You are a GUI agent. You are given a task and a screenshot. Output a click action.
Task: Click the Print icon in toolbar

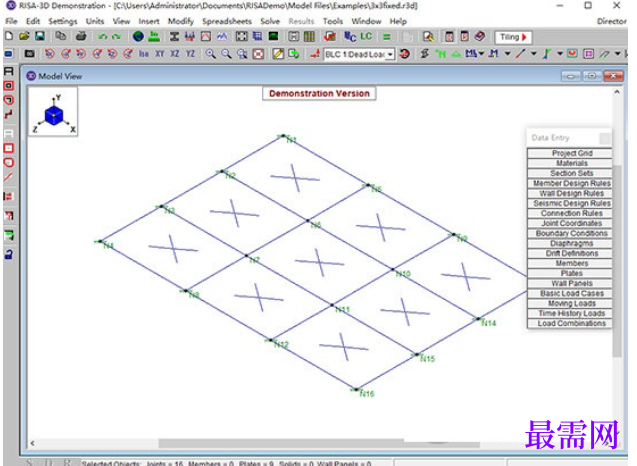81,37
